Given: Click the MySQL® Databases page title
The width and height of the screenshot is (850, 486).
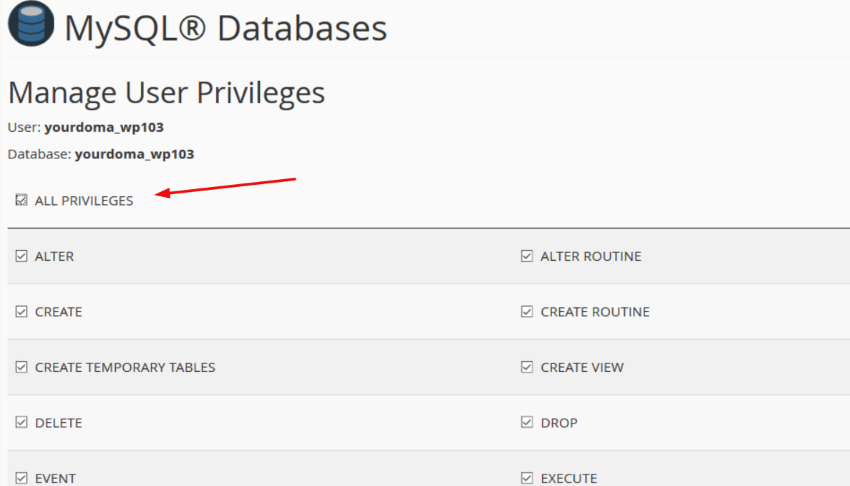Looking at the screenshot, I should point(225,28).
